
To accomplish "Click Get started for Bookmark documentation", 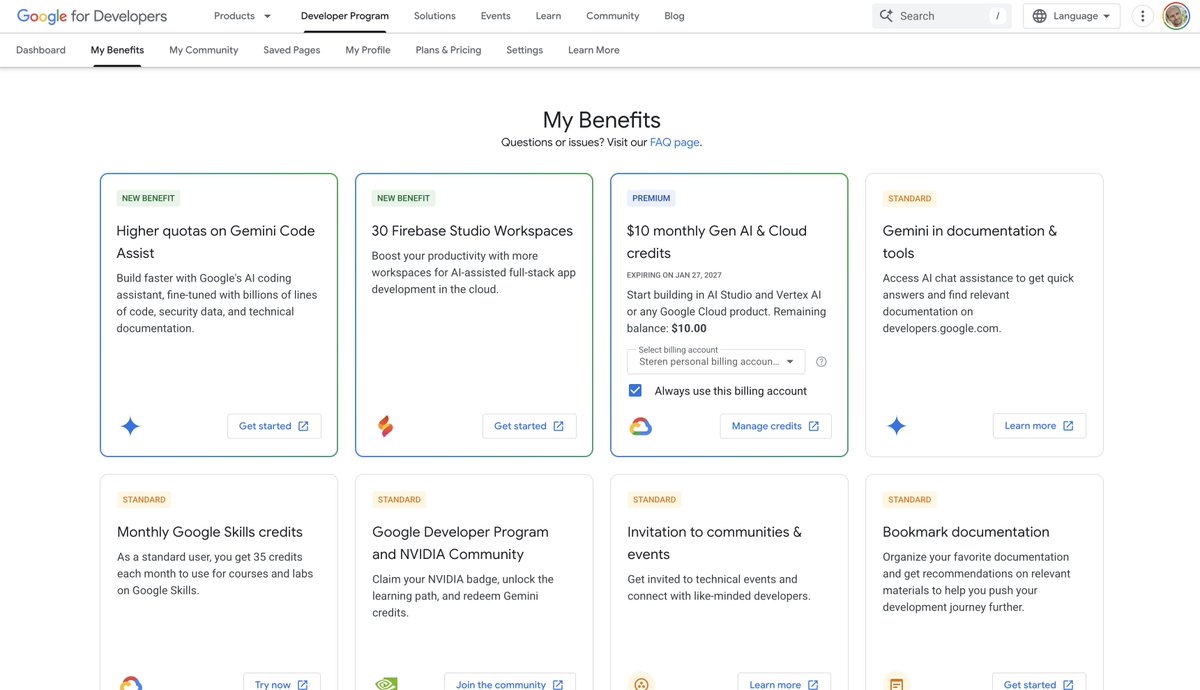I will coord(1039,682).
